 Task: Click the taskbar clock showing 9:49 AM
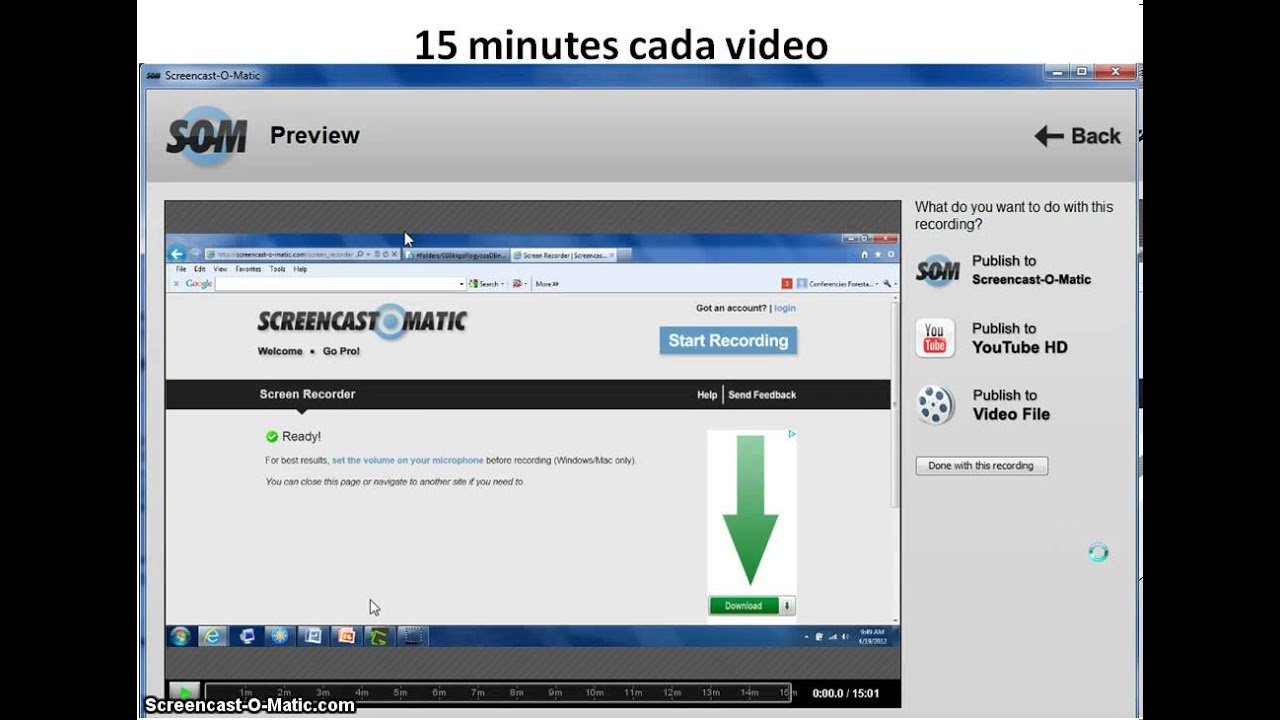pyautogui.click(x=871, y=636)
